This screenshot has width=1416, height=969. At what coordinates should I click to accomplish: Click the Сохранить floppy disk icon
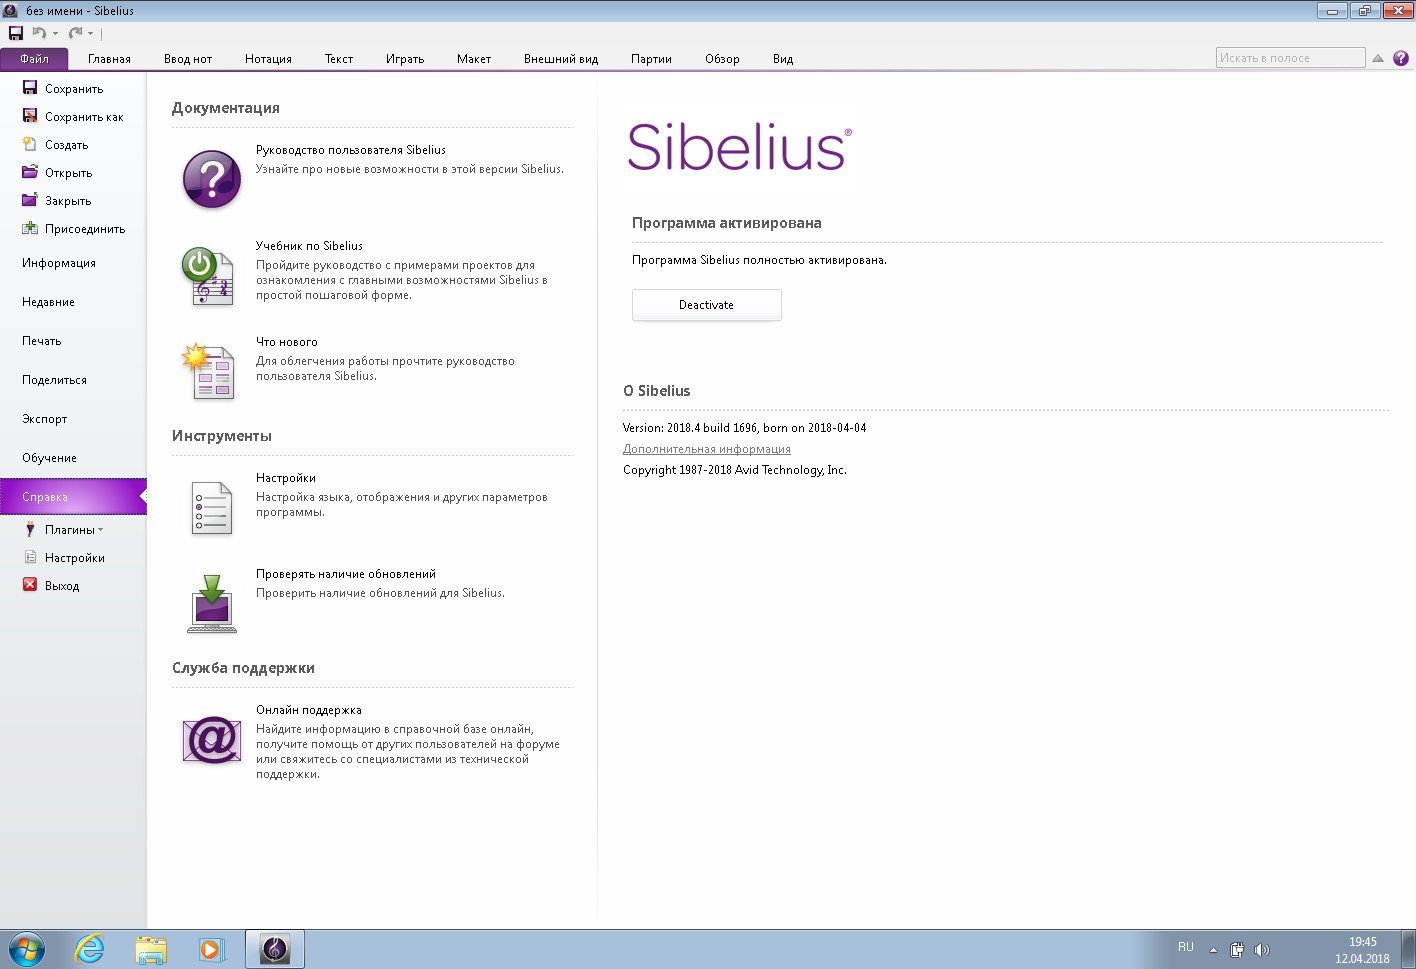[30, 88]
